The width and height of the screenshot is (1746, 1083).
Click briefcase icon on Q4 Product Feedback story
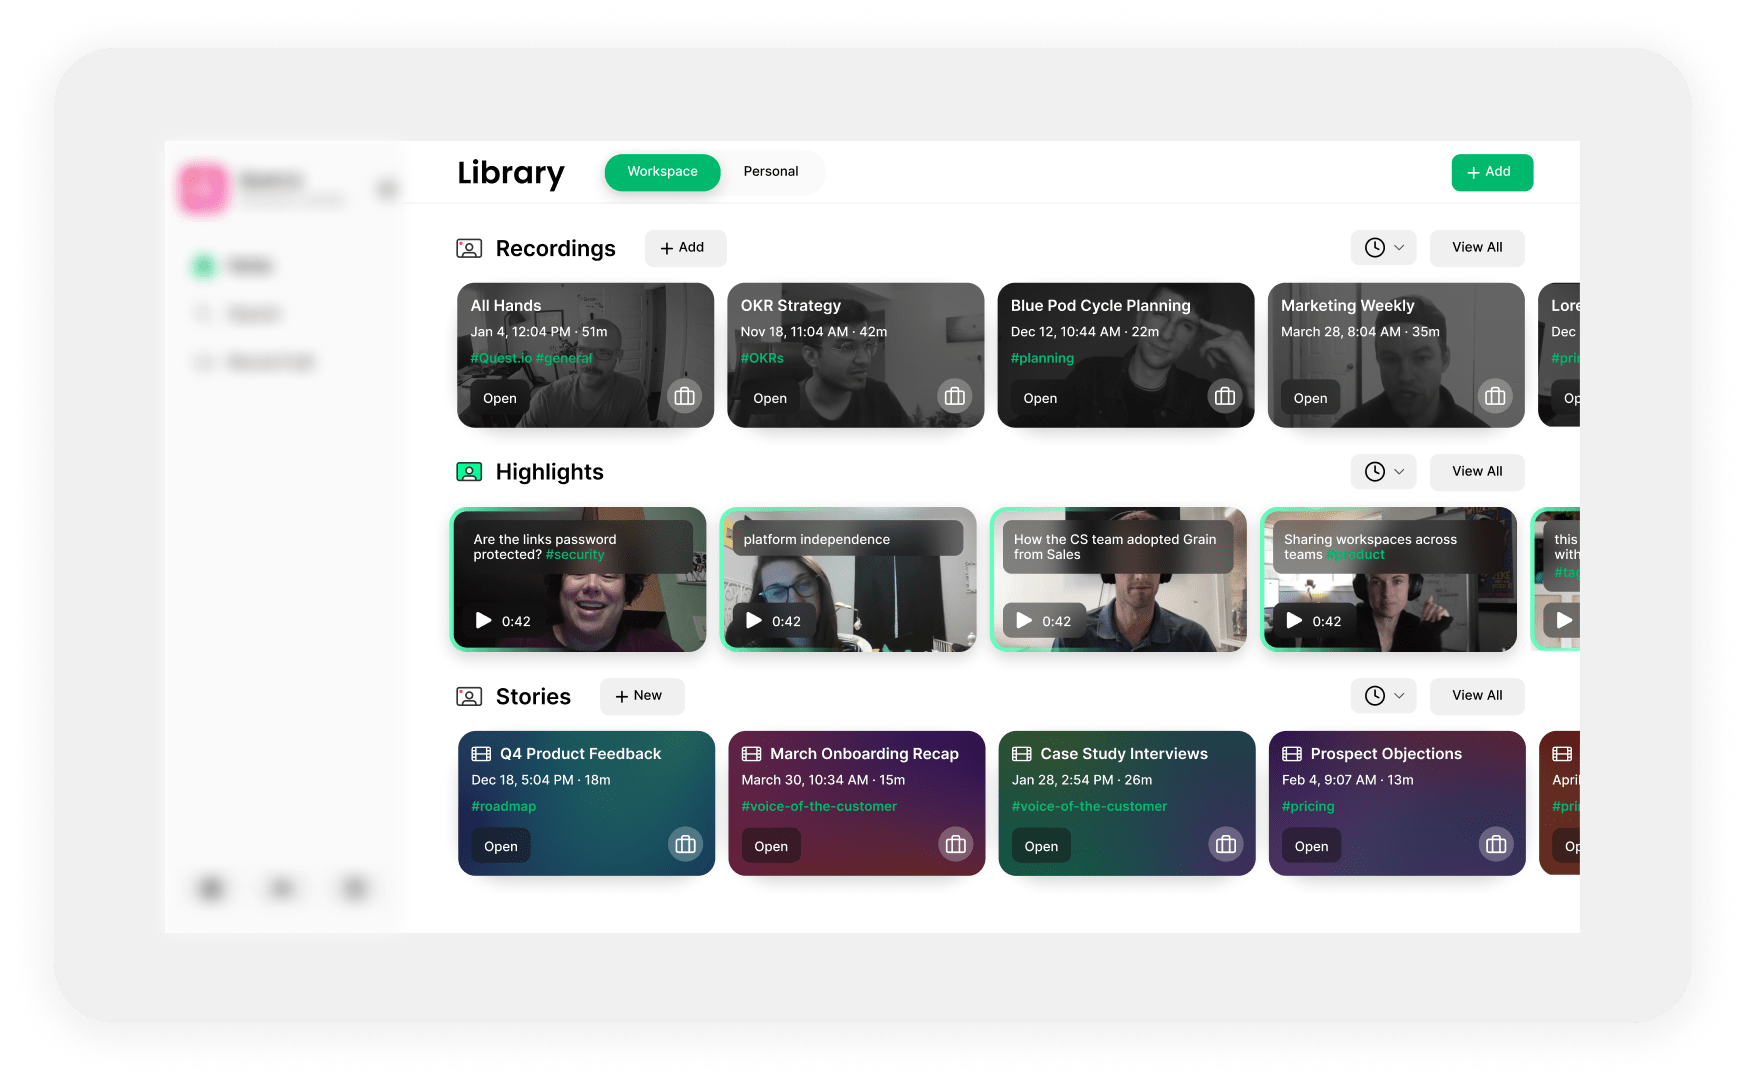pyautogui.click(x=685, y=845)
